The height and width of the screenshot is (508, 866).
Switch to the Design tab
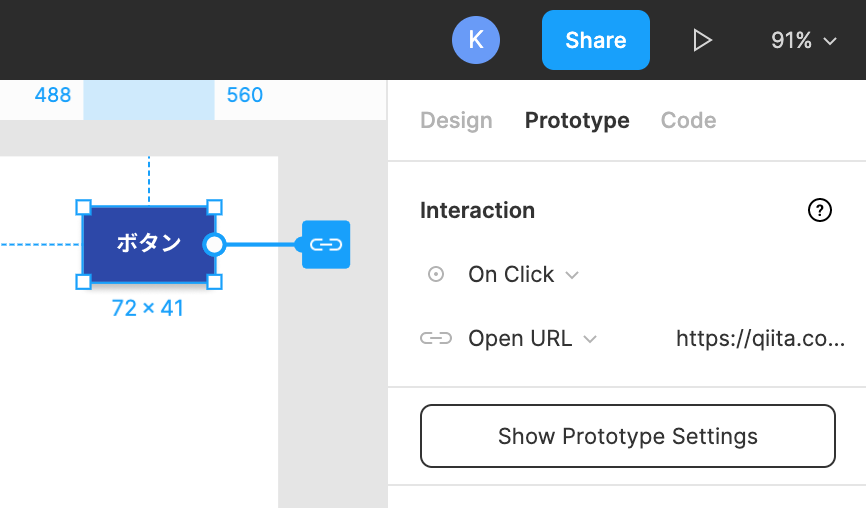(456, 120)
